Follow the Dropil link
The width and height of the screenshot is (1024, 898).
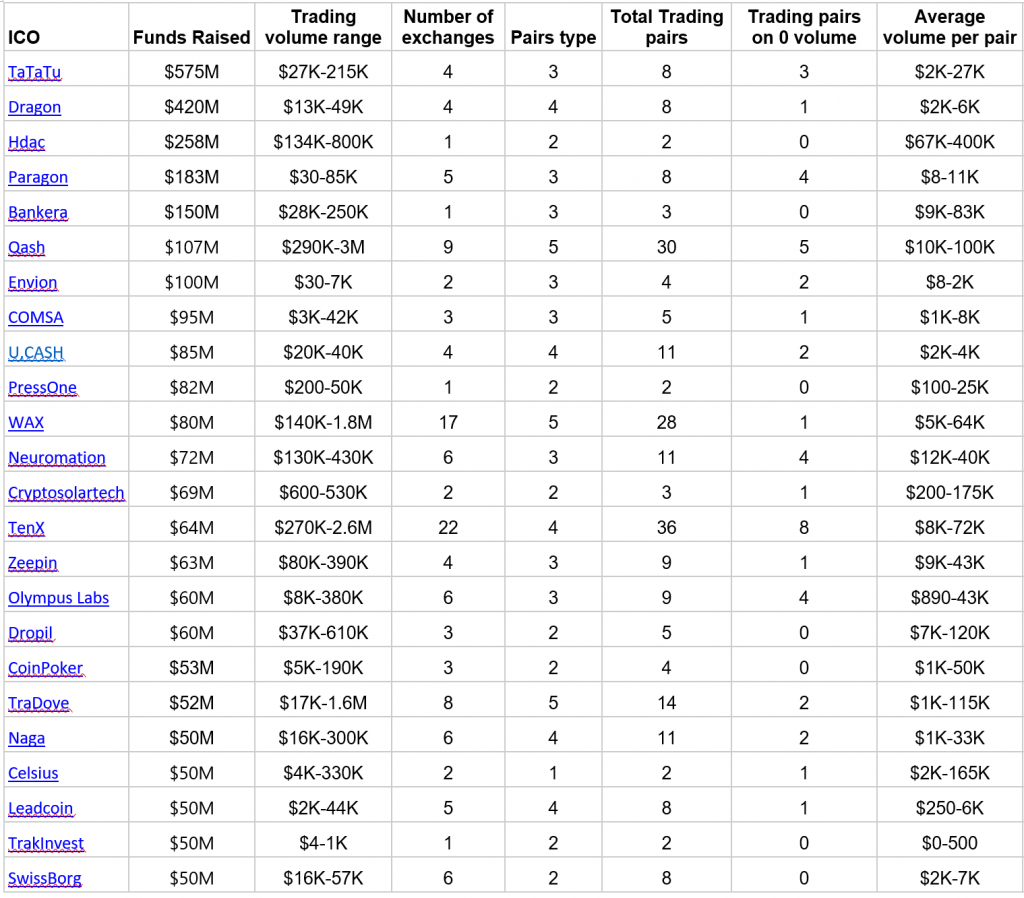click(x=31, y=633)
